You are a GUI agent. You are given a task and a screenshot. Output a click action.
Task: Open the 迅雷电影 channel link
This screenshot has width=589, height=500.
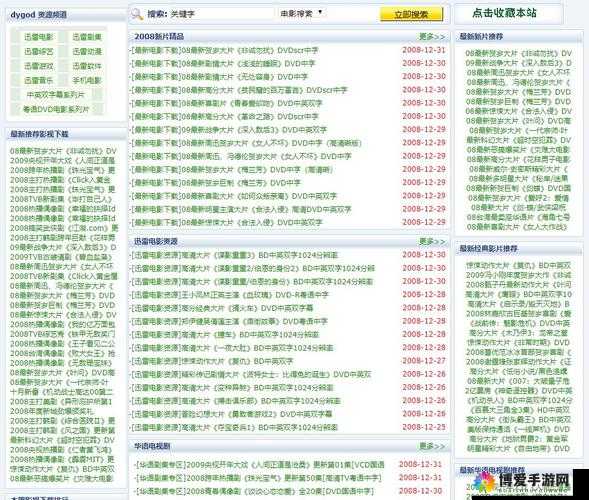(39, 37)
